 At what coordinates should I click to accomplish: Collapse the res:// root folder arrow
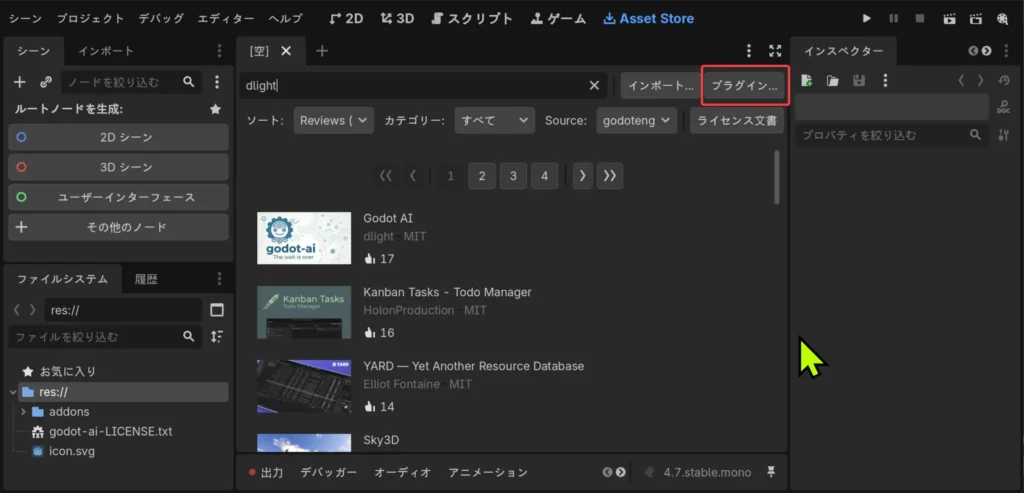[x=13, y=392]
